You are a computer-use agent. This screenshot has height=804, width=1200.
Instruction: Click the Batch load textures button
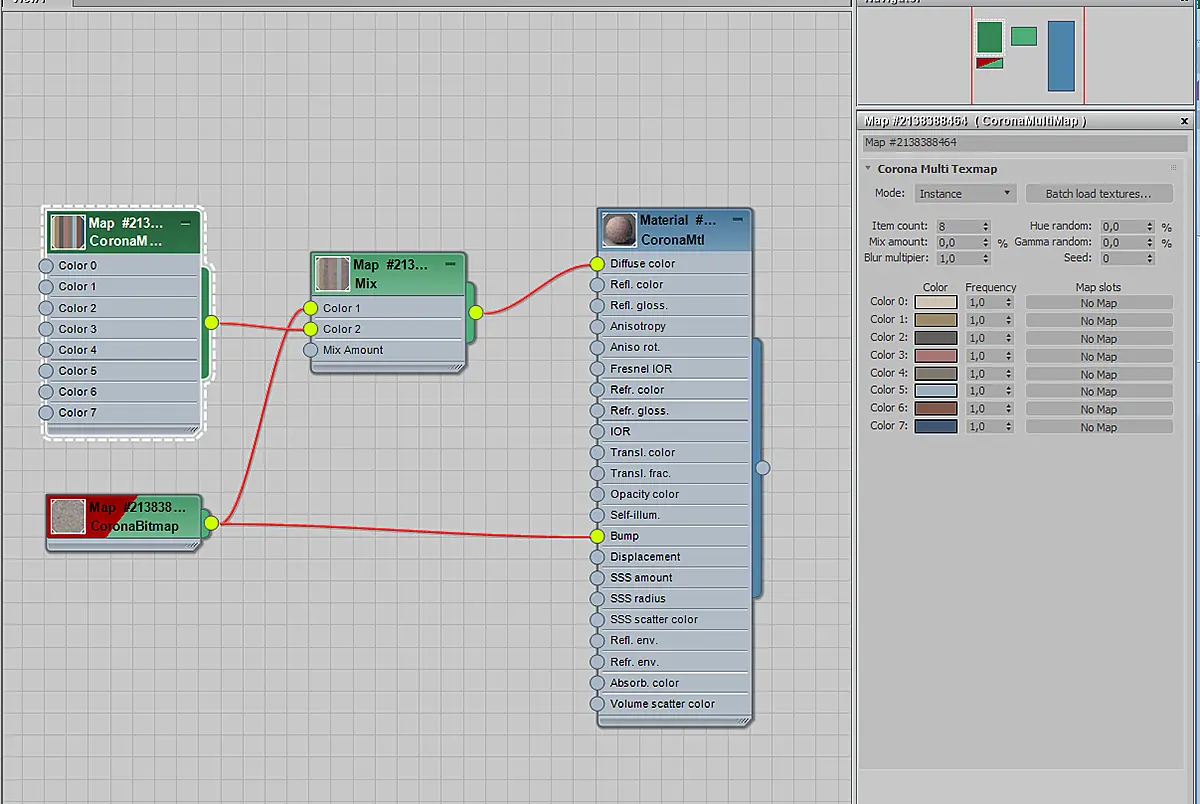pyautogui.click(x=1098, y=194)
